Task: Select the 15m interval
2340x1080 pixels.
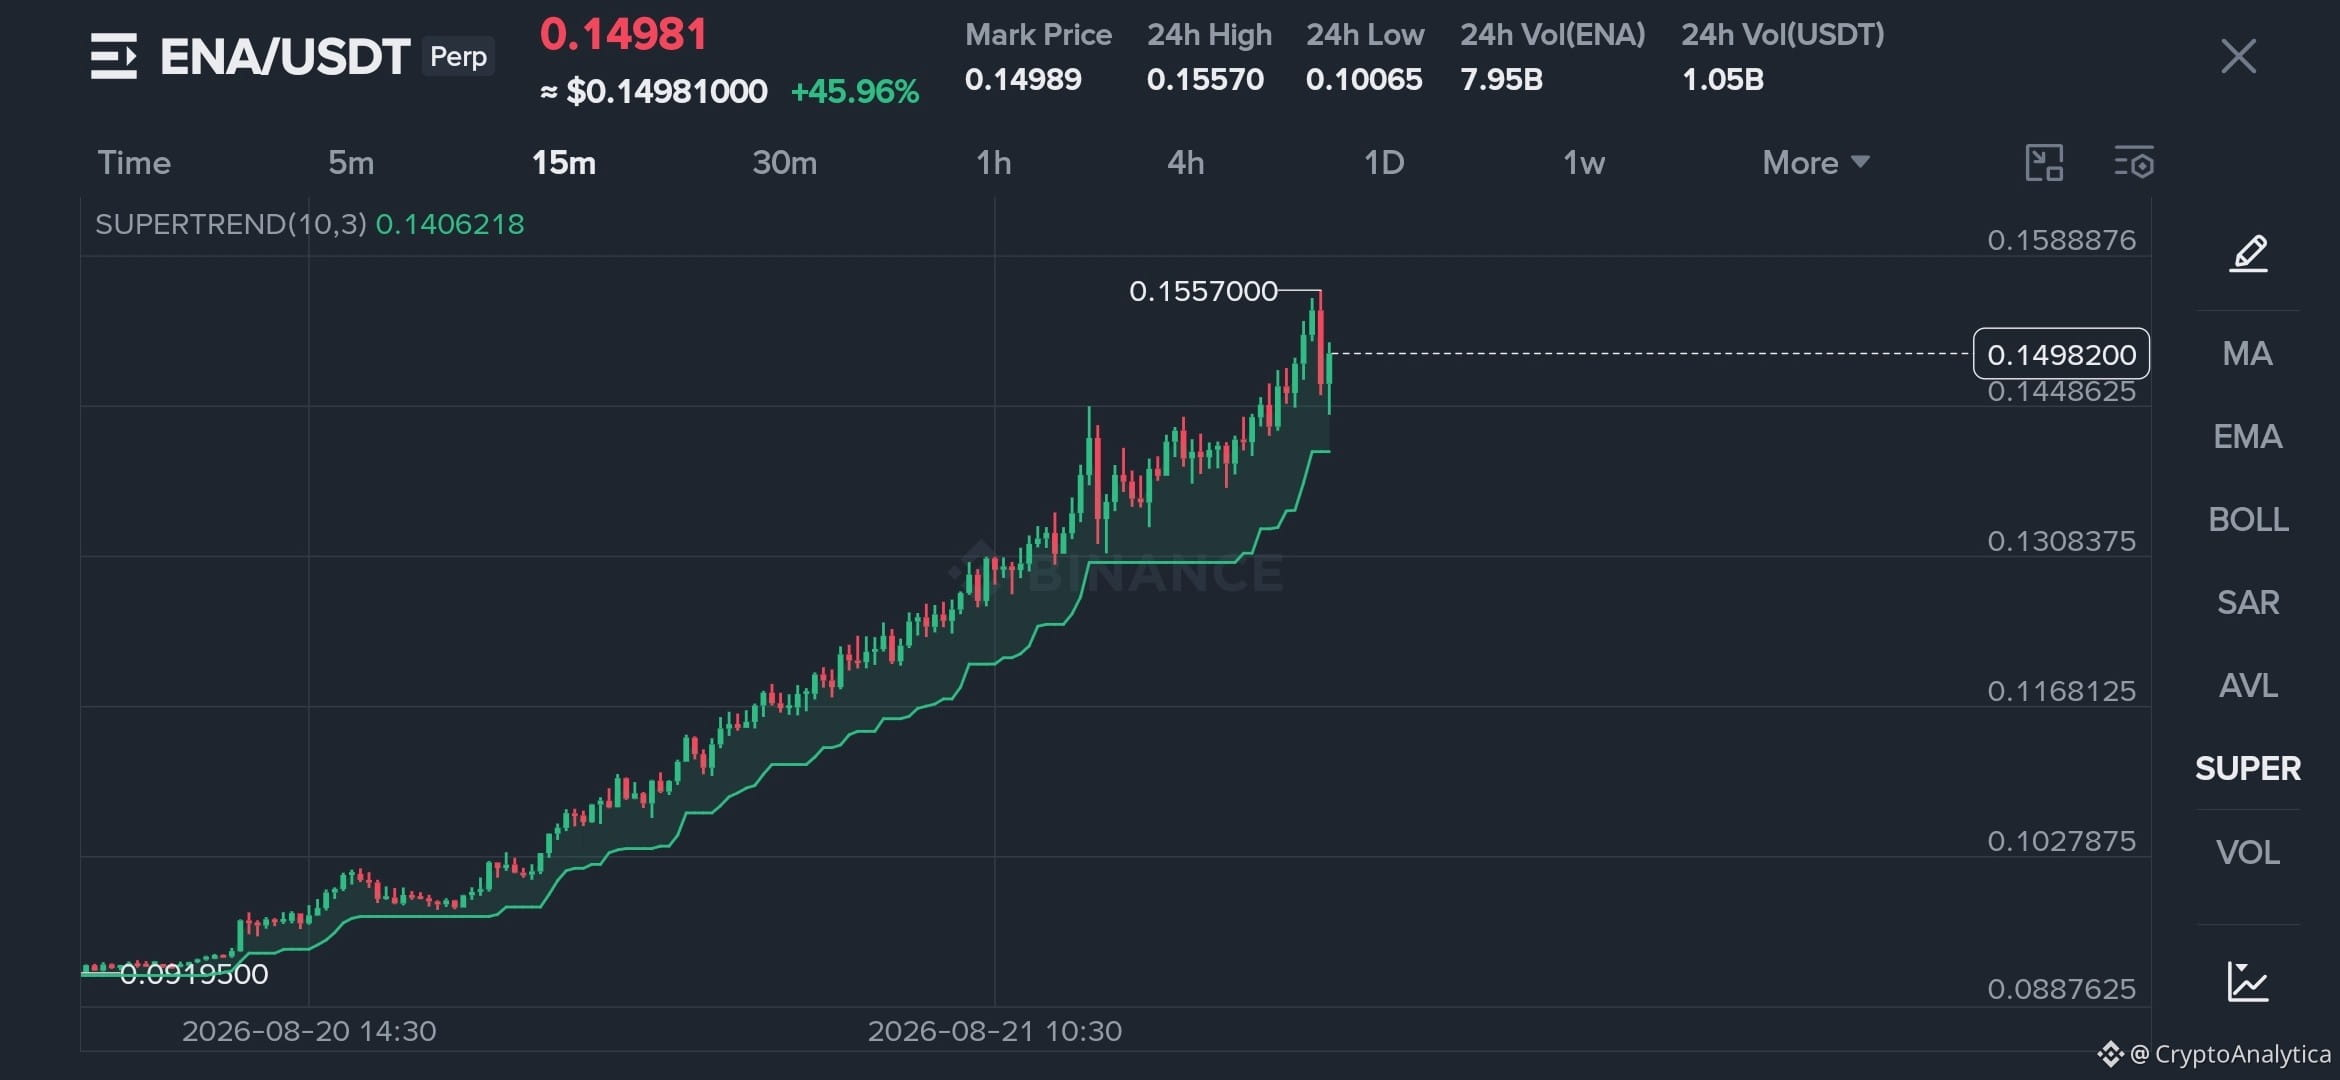Action: click(x=564, y=163)
